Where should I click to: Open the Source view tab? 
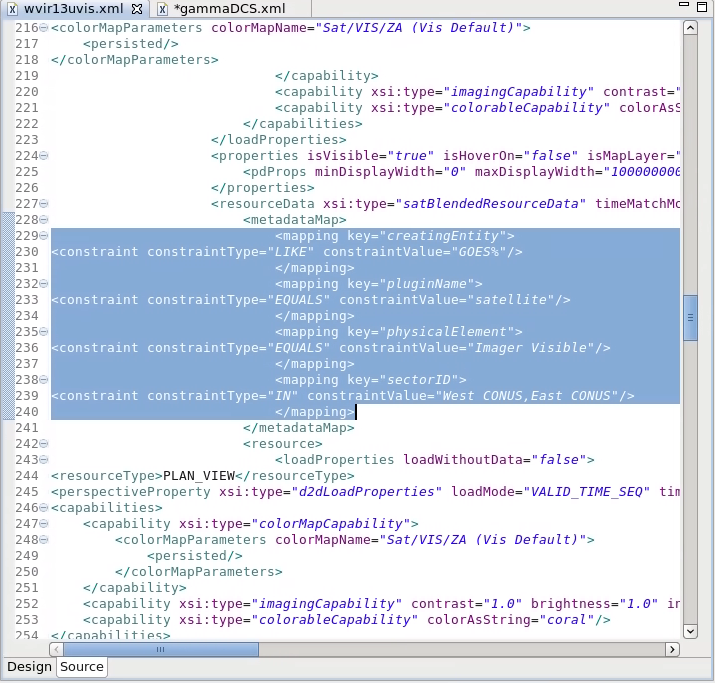pyautogui.click(x=82, y=667)
